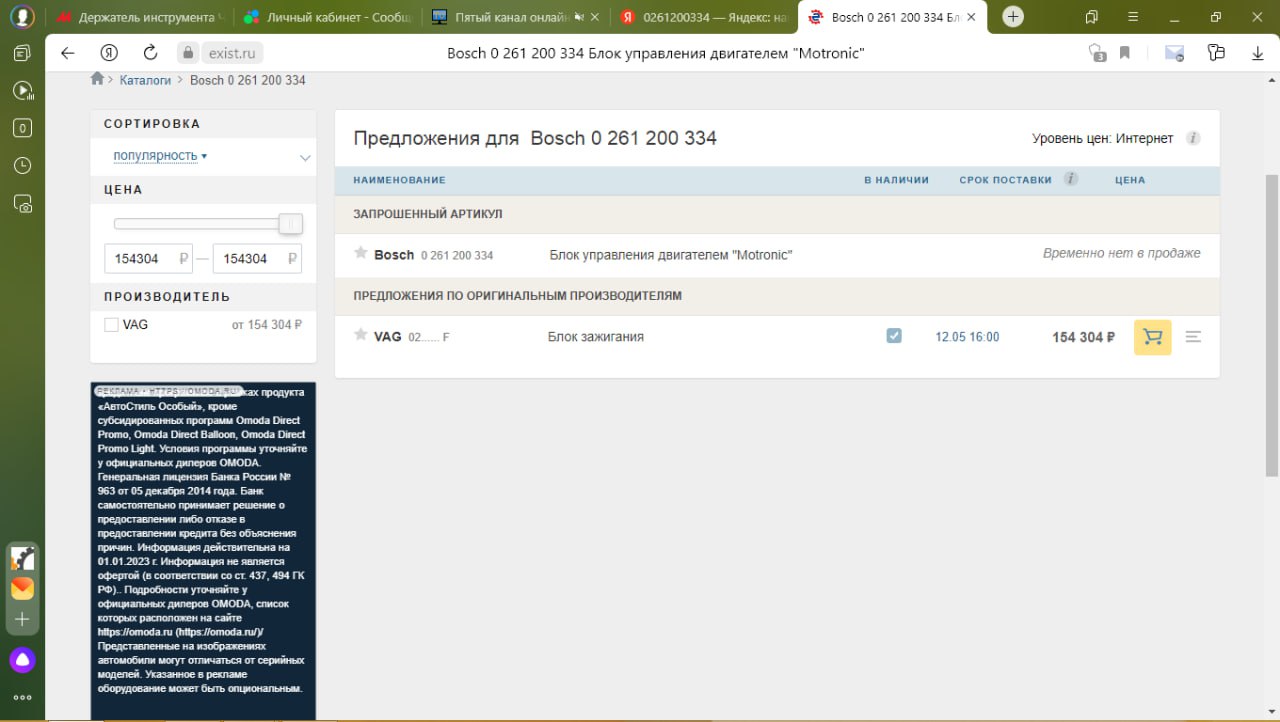Open the популярность sorting dropdown
Image resolution: width=1280 pixels, height=722 pixels.
160,156
